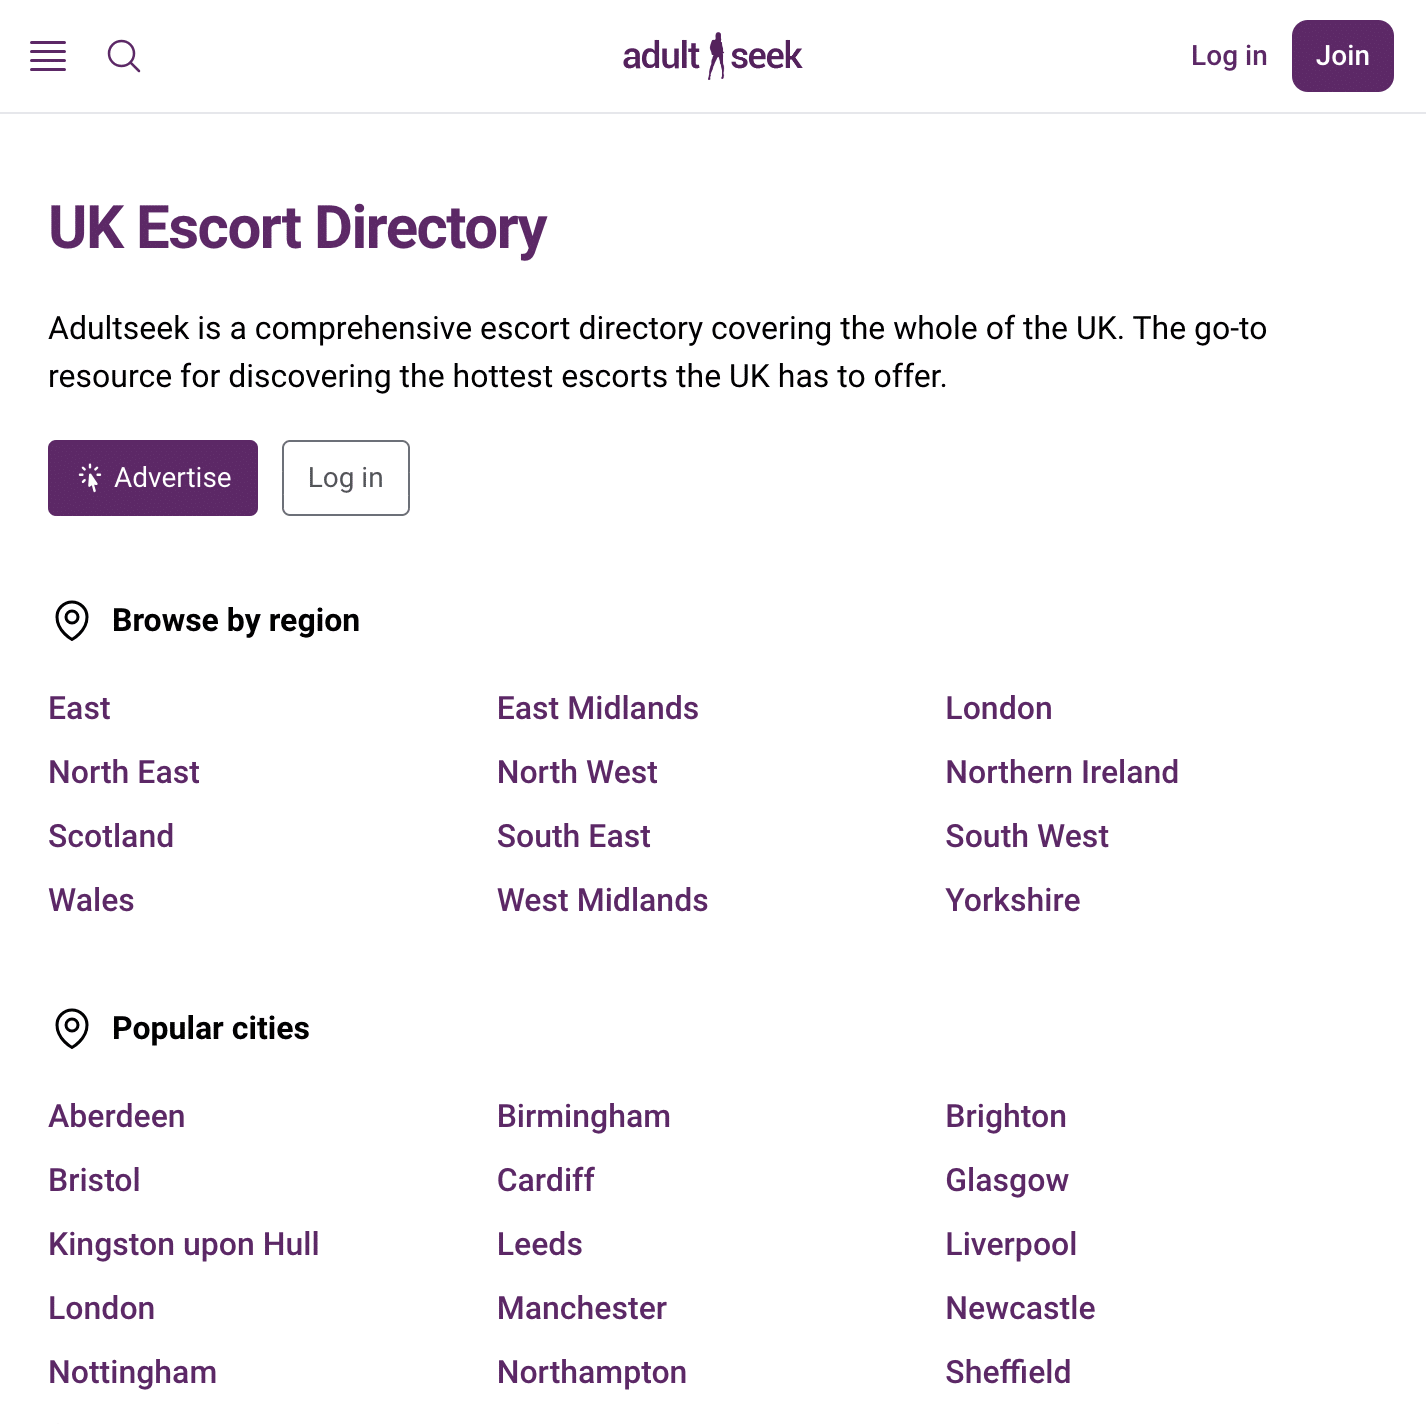Open the East Midlands region
Screen dimensions: 1426x1424
point(598,708)
